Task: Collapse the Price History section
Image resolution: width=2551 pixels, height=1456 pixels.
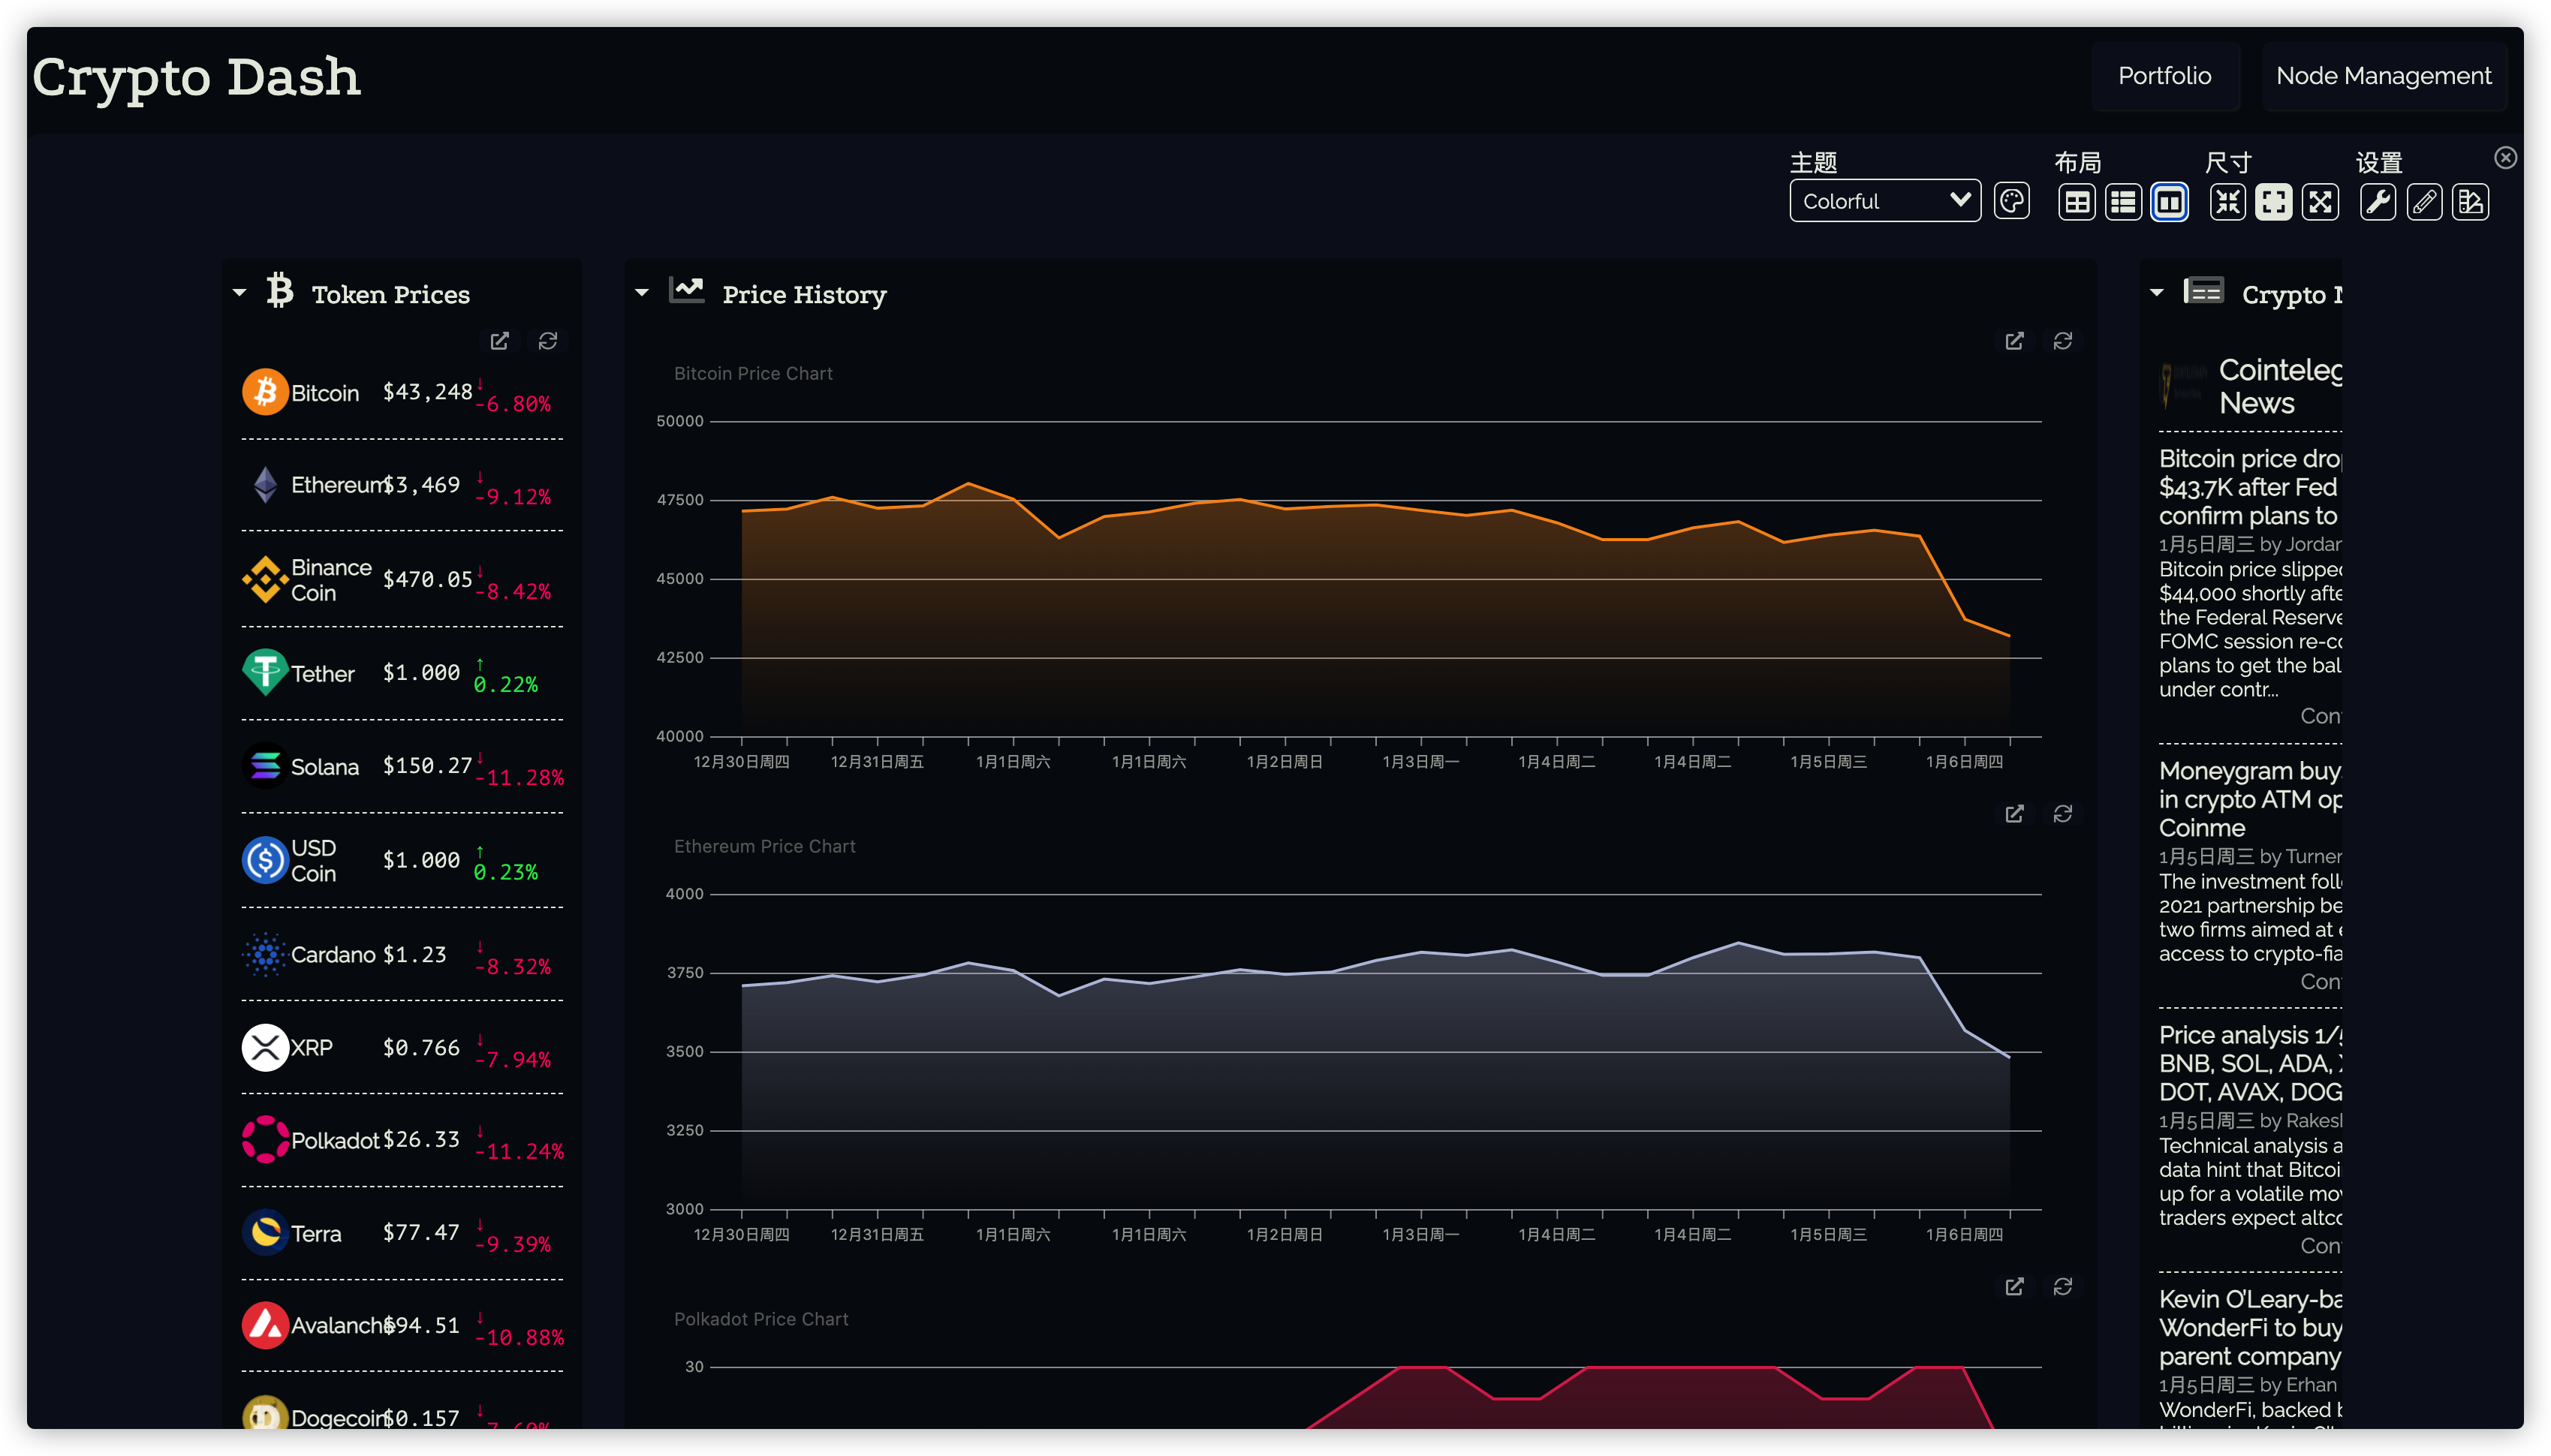Action: (x=642, y=293)
